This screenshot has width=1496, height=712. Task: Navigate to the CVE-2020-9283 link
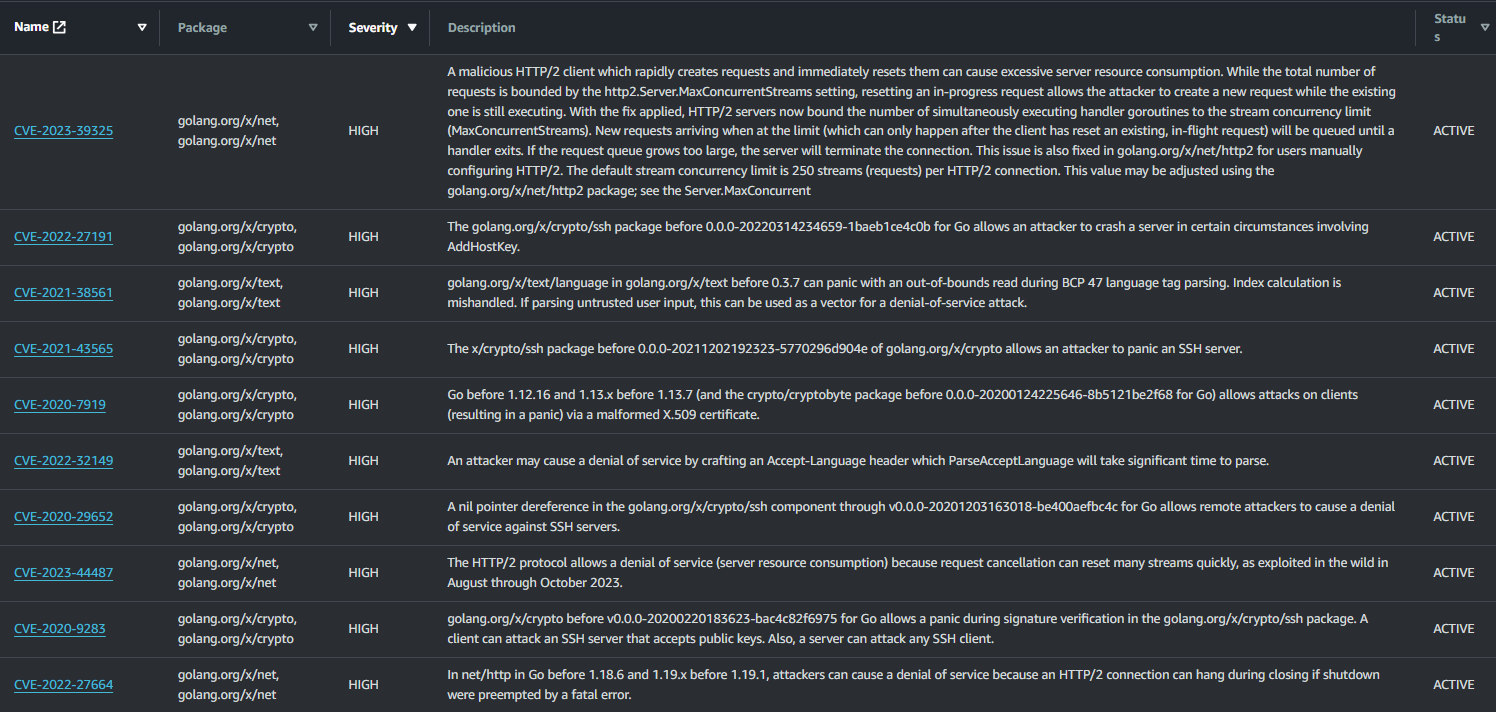[x=60, y=629]
